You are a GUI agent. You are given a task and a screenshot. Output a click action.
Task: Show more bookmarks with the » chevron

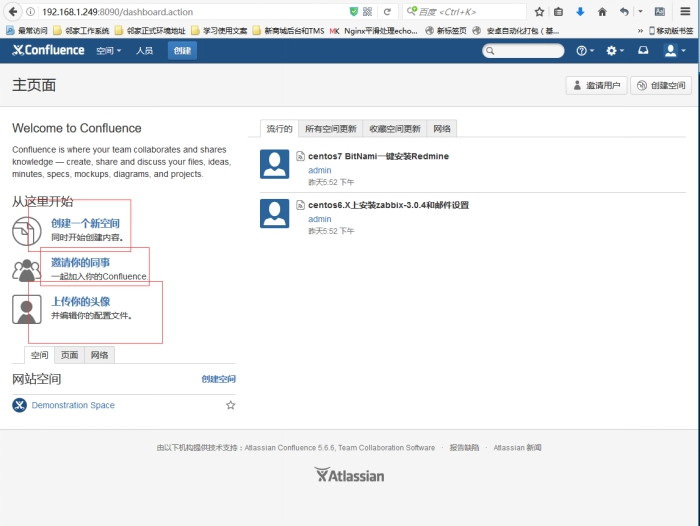pos(640,30)
